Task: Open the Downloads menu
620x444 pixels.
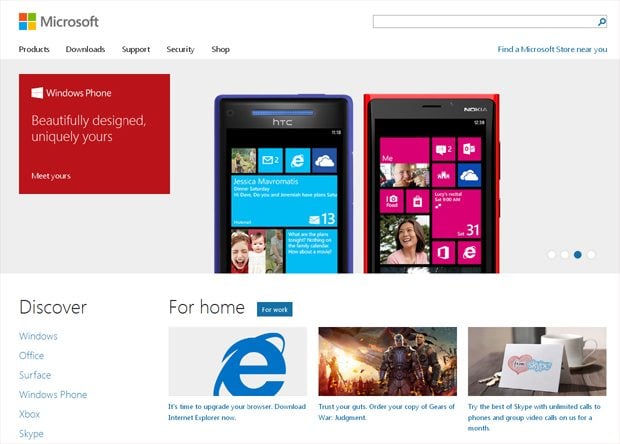Action: 85,49
